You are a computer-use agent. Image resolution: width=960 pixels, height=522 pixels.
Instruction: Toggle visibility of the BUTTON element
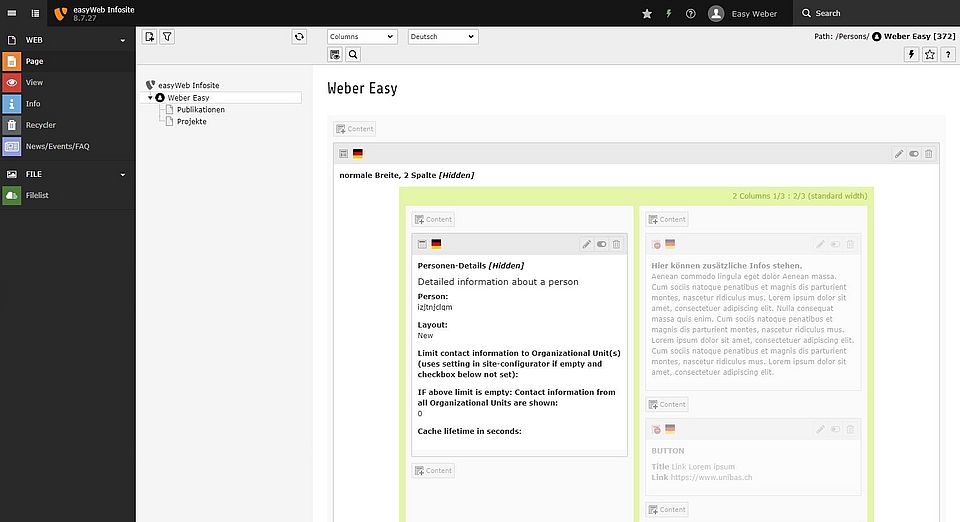(x=835, y=430)
